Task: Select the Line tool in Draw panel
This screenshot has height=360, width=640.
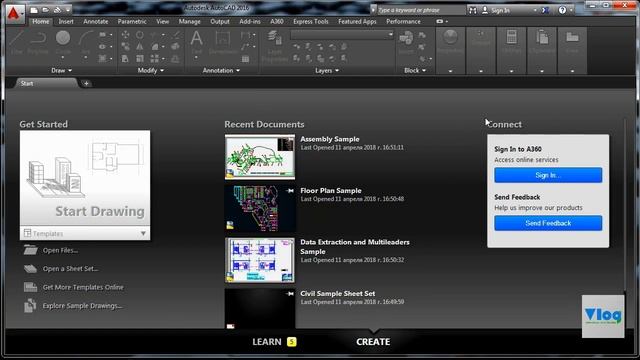Action: [x=17, y=42]
